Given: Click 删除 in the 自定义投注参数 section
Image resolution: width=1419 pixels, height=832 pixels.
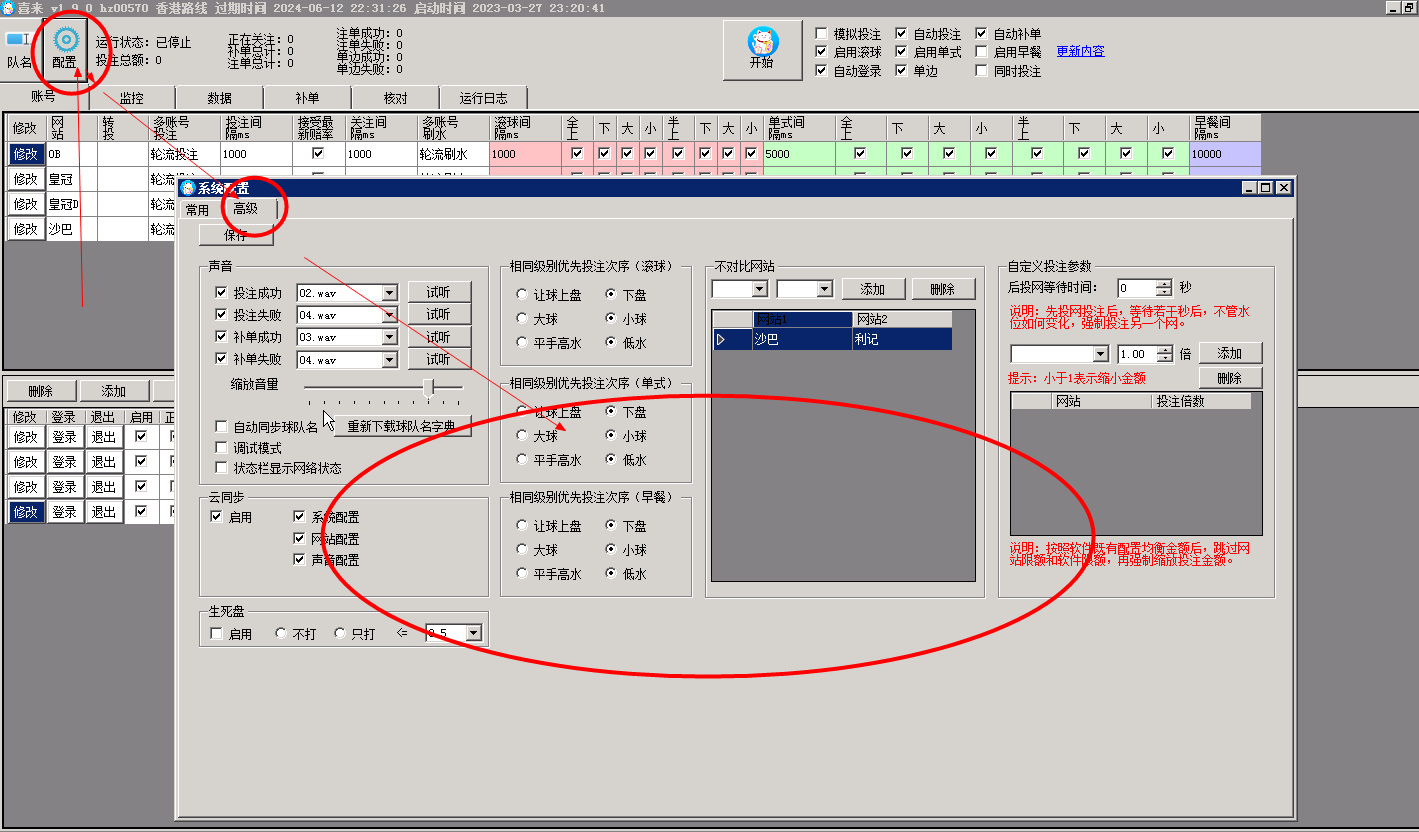Looking at the screenshot, I should click(x=1230, y=378).
